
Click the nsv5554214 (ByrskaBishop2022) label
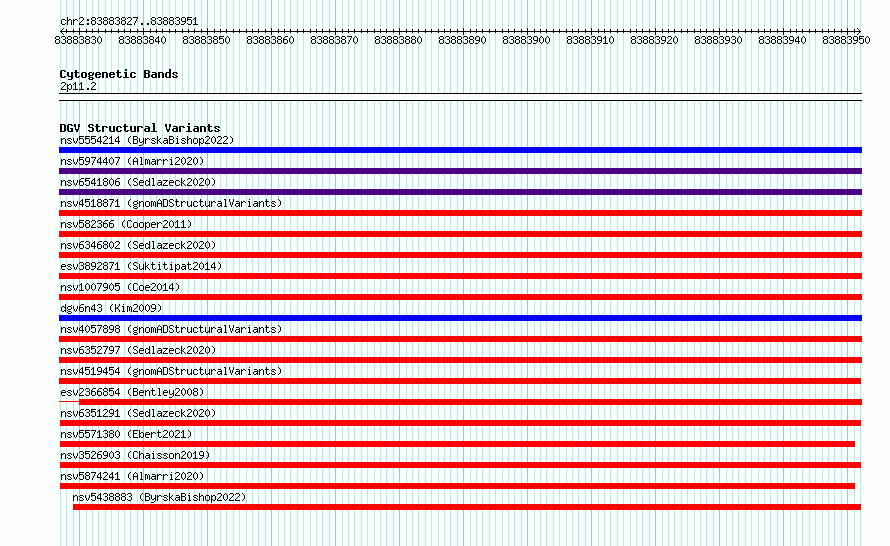click(147, 140)
